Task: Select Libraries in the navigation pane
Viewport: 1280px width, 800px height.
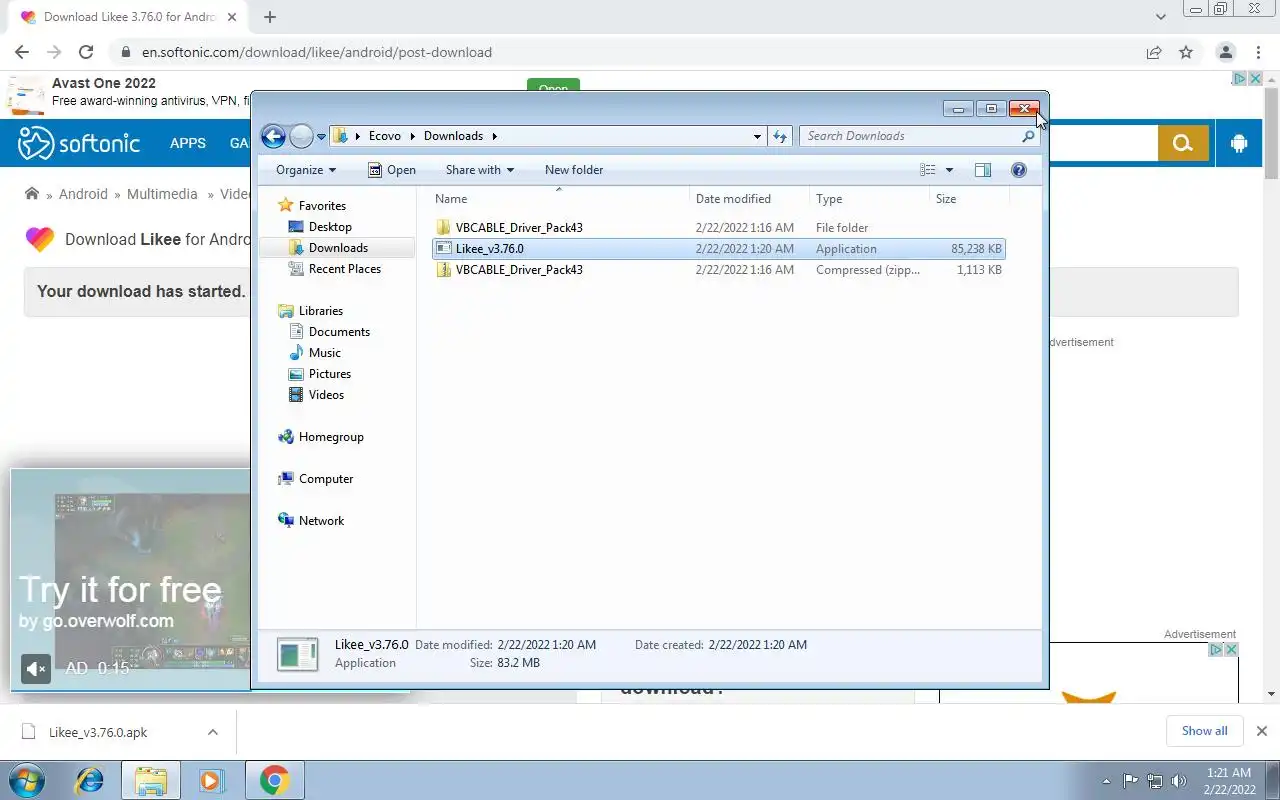Action: pos(321,311)
